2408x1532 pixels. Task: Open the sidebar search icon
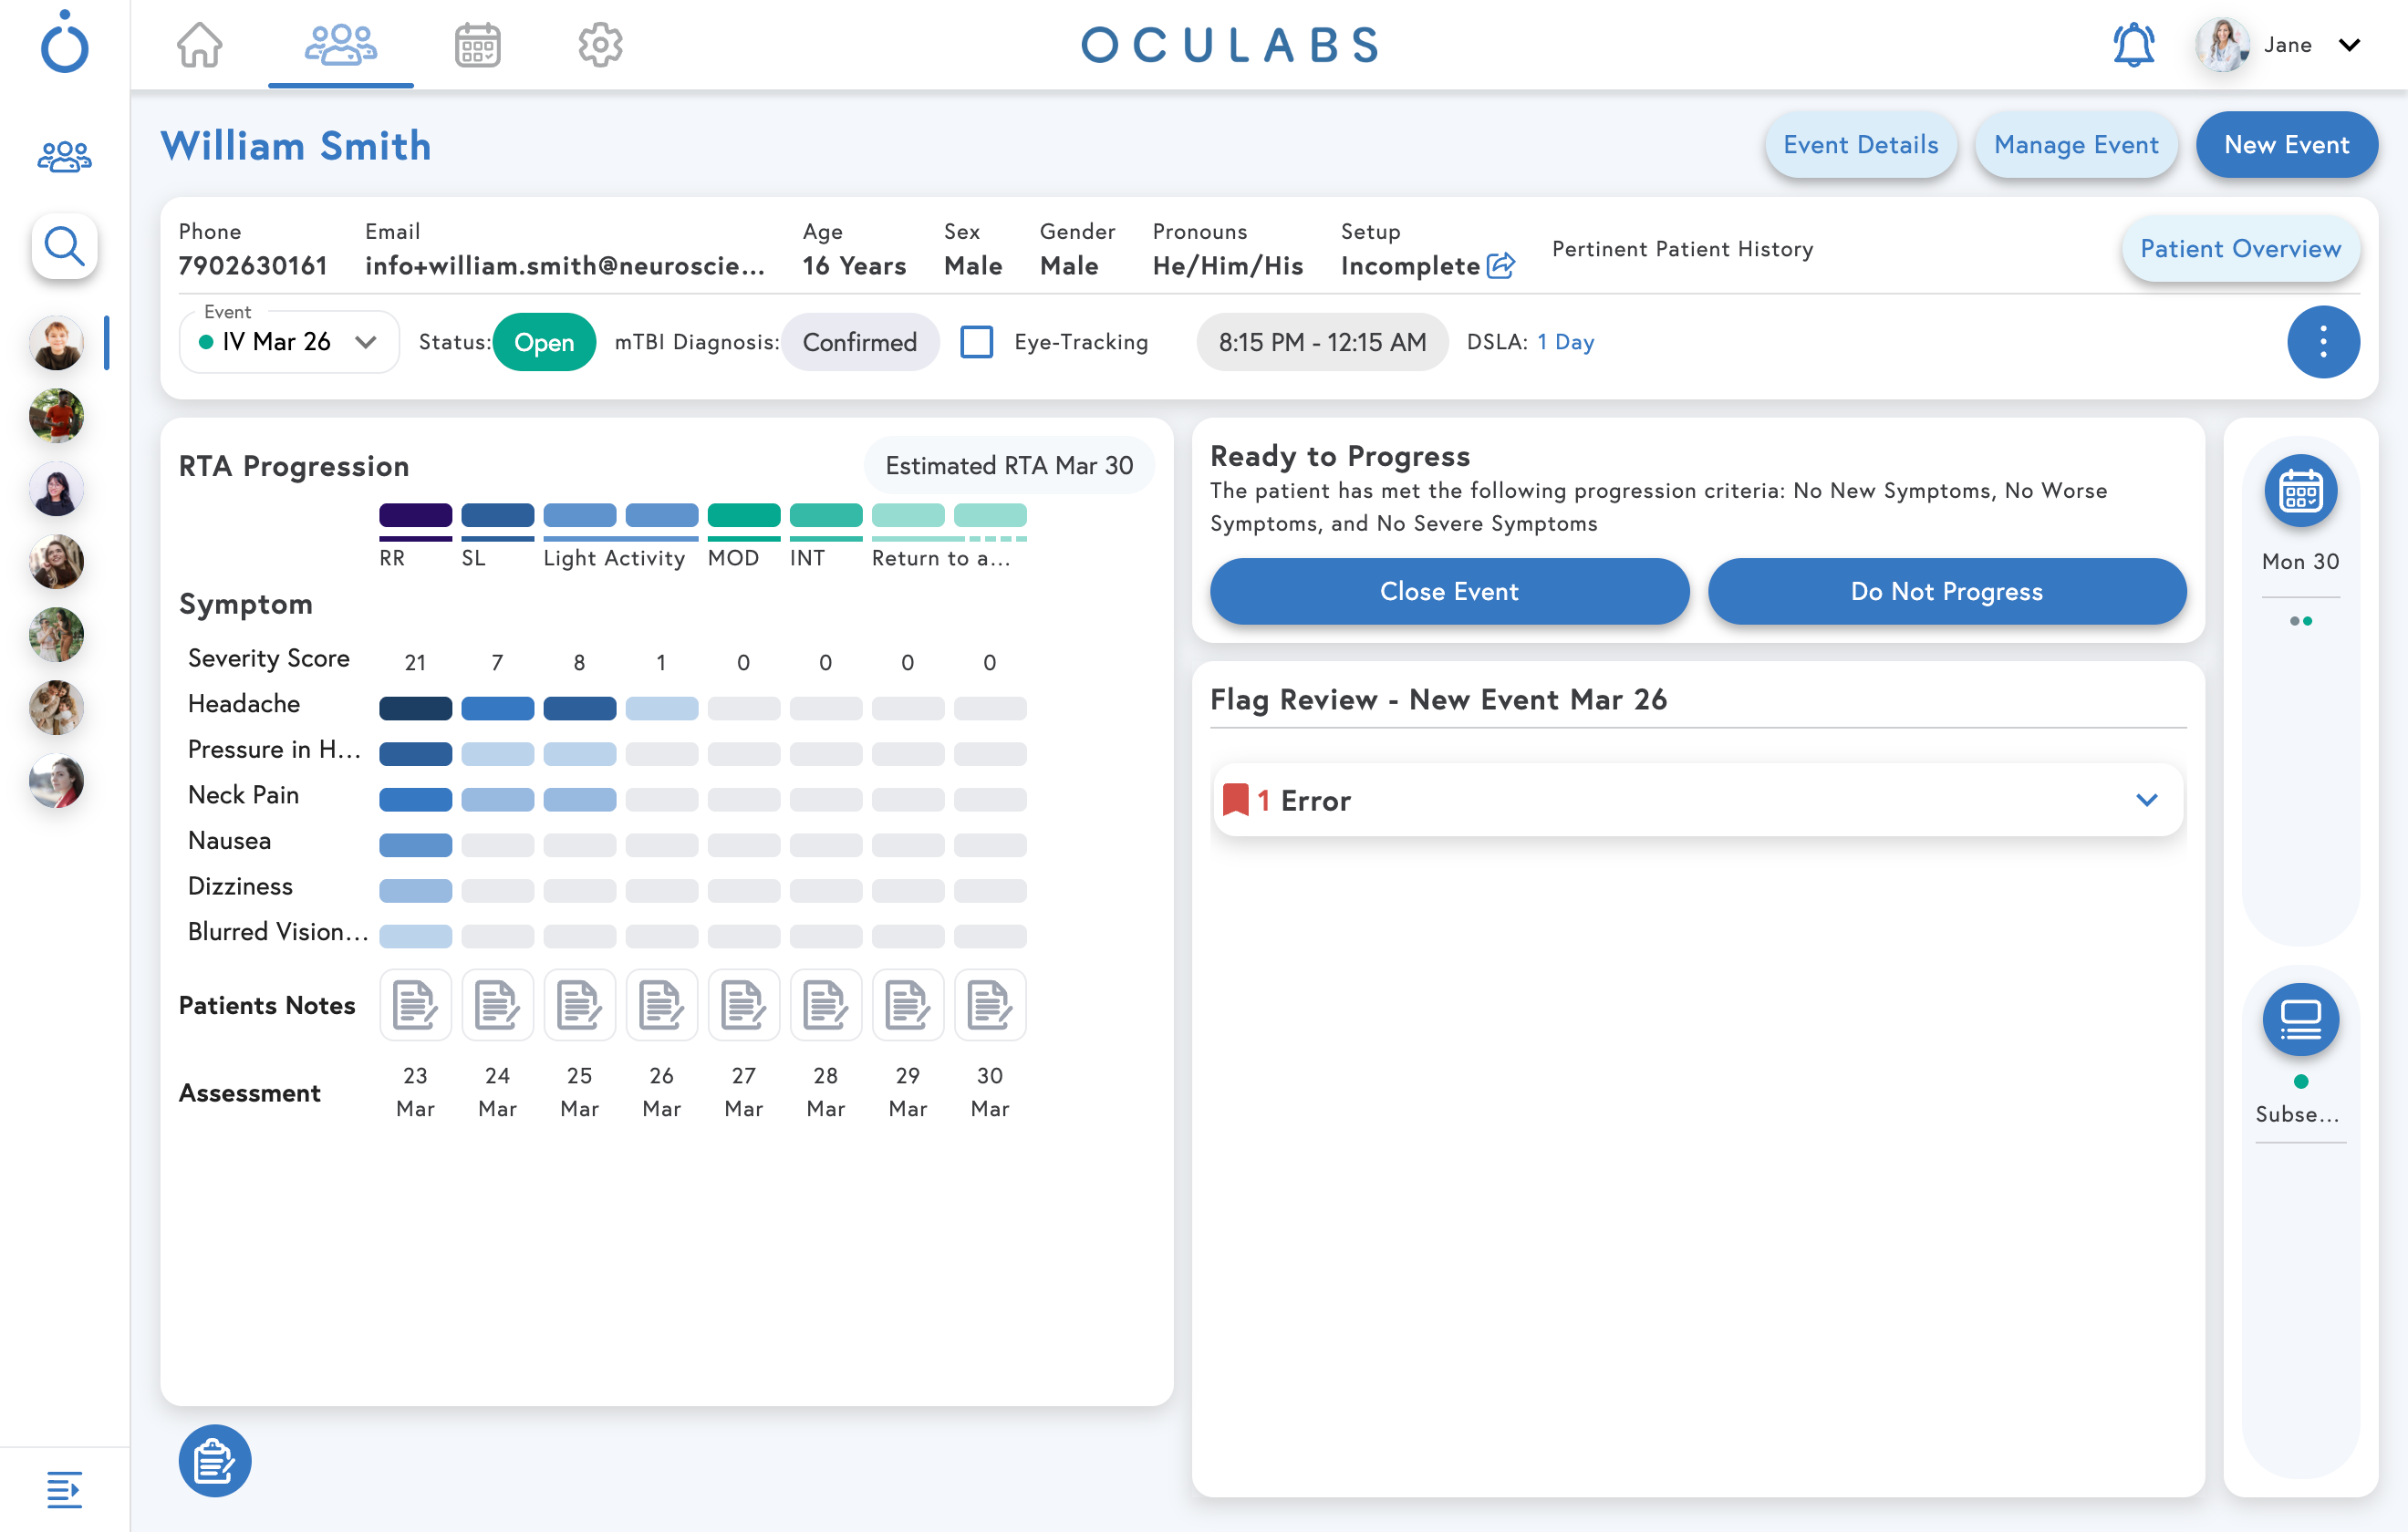(x=64, y=246)
